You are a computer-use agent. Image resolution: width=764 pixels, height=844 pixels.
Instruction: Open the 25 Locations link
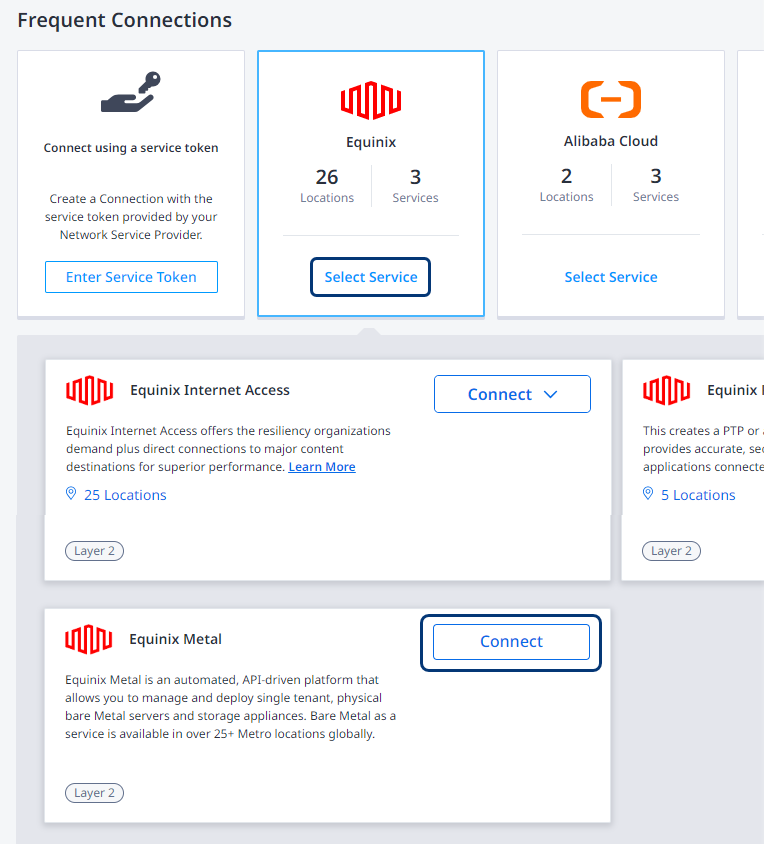pyautogui.click(x=125, y=495)
